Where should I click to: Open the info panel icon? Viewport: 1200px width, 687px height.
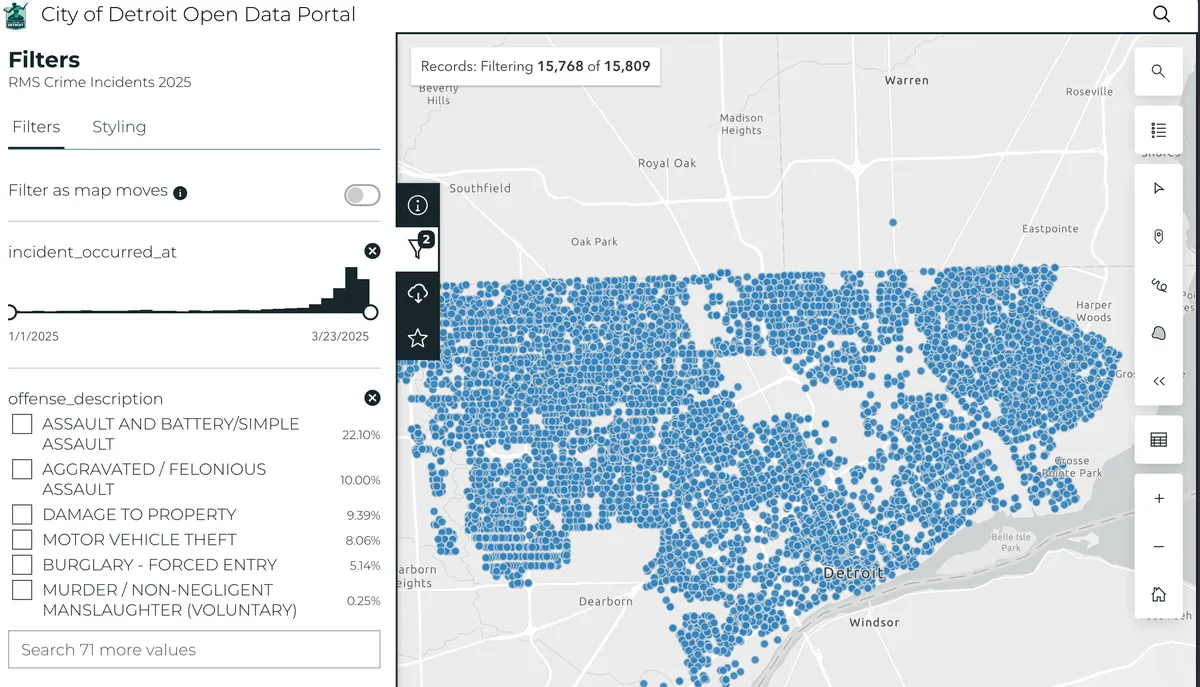pyautogui.click(x=418, y=205)
